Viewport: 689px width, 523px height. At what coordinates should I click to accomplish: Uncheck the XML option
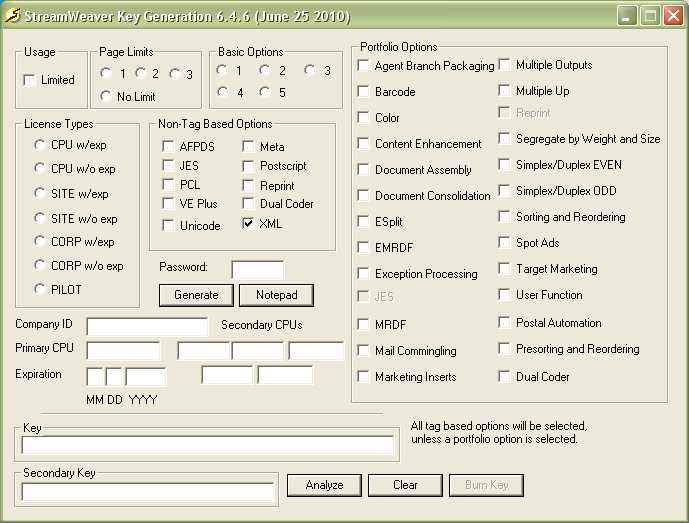(x=248, y=223)
